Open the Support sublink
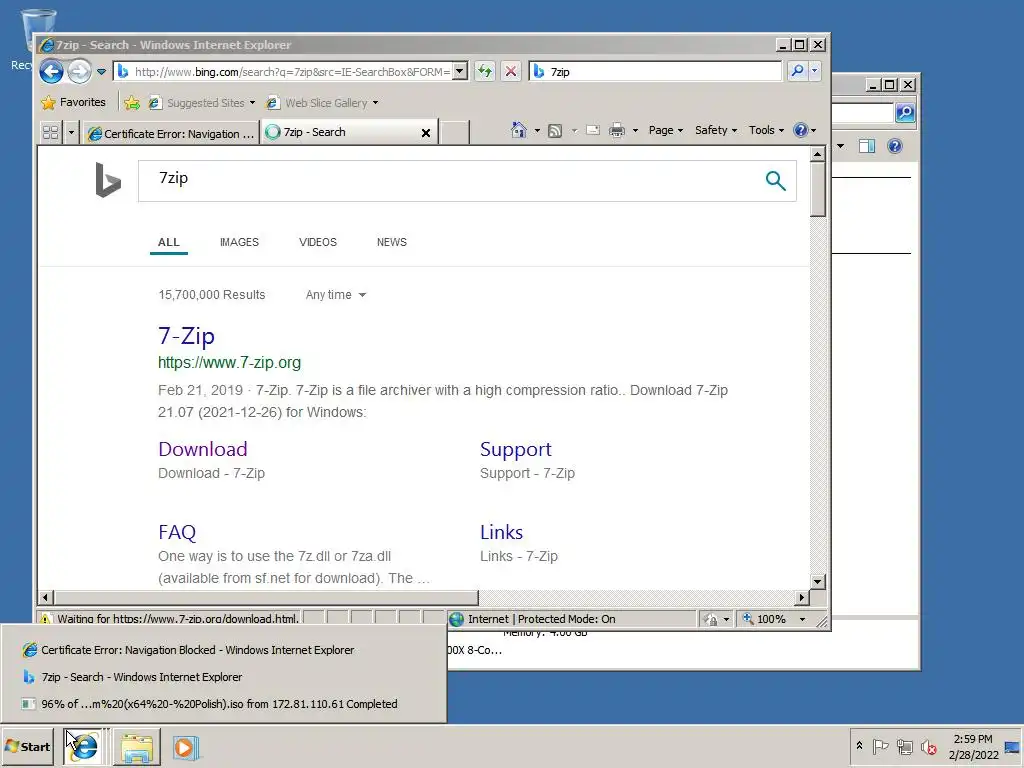Image resolution: width=1024 pixels, height=768 pixels. [x=515, y=449]
